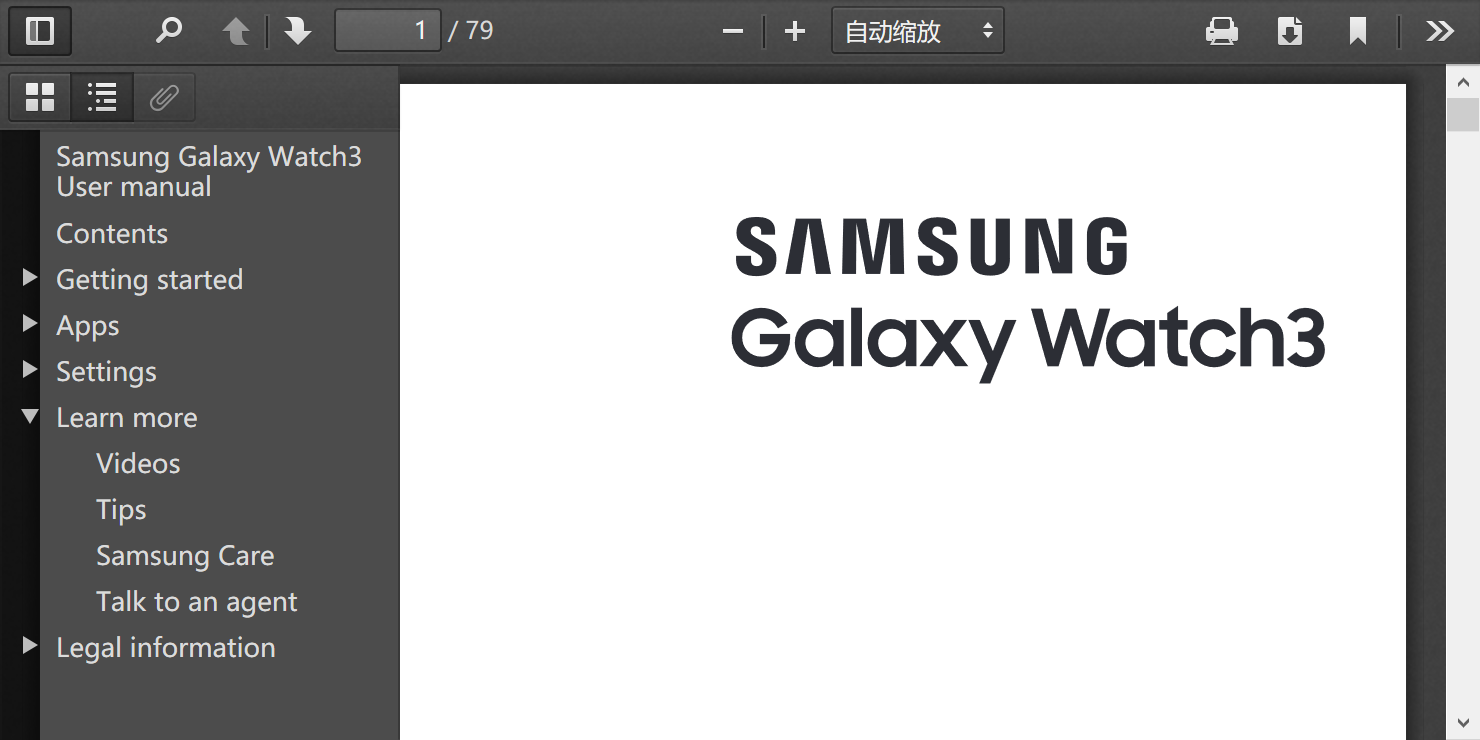This screenshot has height=740, width=1480.
Task: Open the Apps outline entry
Action: (x=88, y=325)
